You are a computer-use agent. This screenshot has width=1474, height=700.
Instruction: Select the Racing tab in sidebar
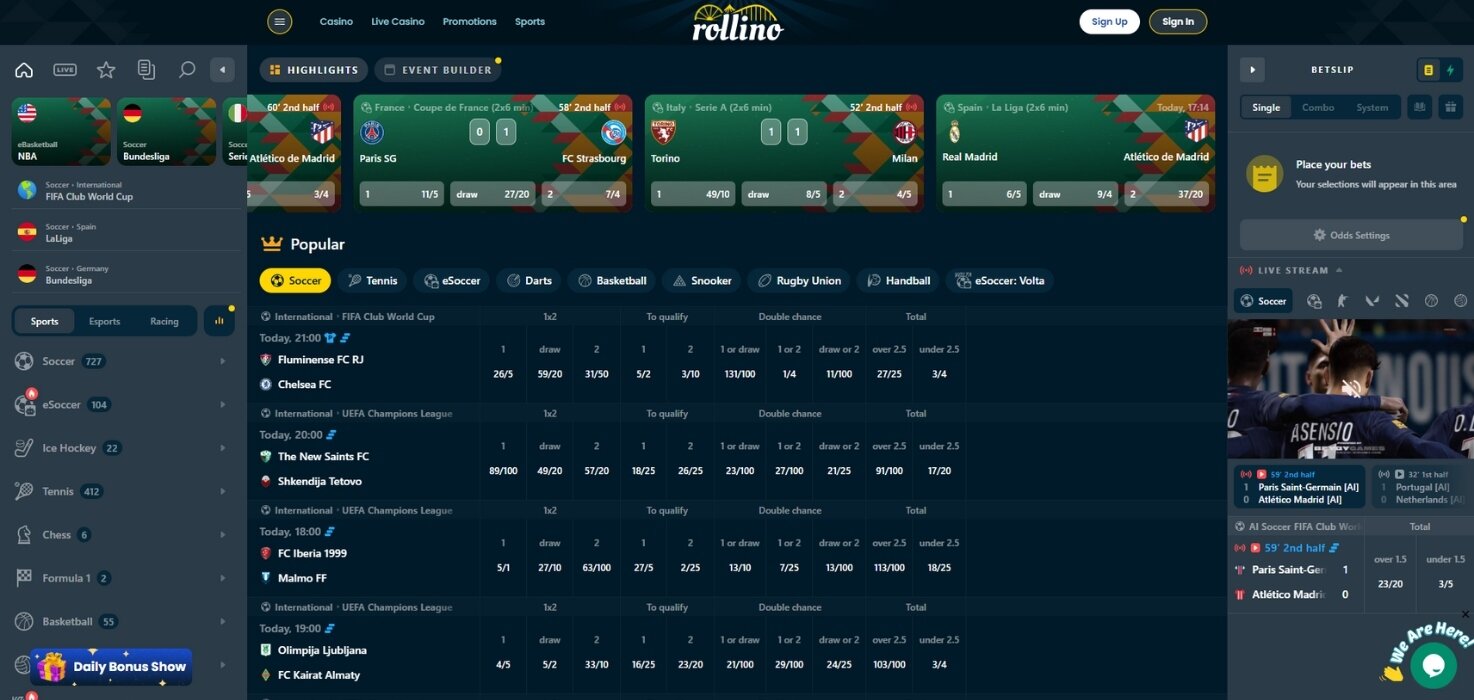164,321
